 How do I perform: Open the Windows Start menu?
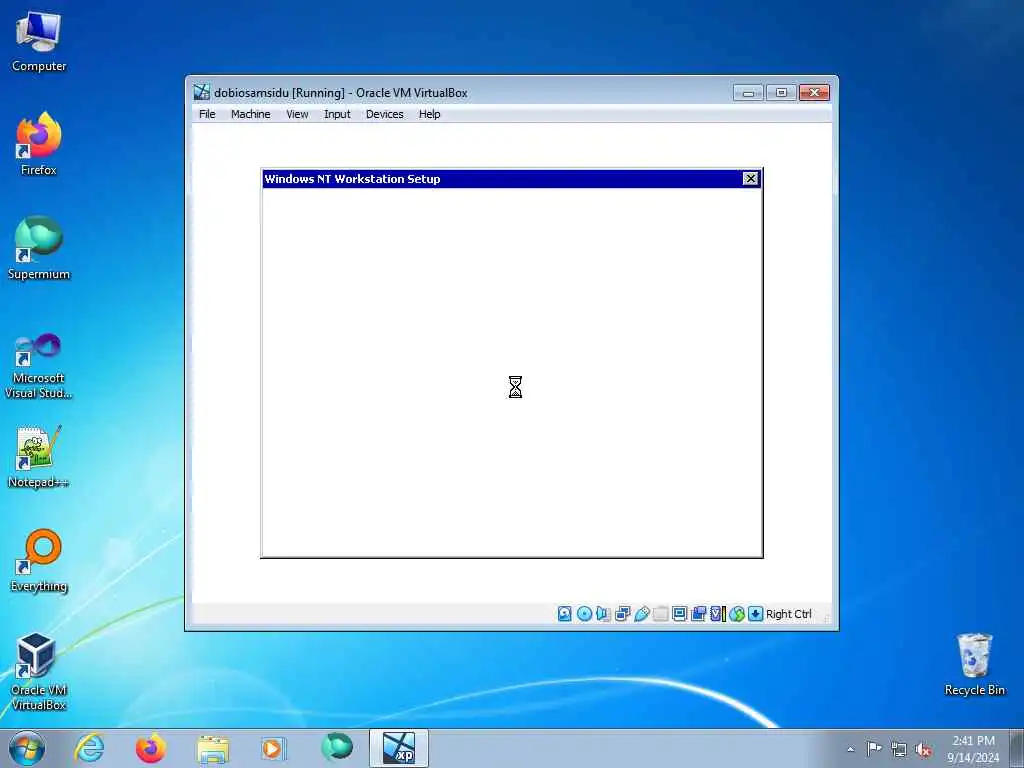(x=27, y=748)
